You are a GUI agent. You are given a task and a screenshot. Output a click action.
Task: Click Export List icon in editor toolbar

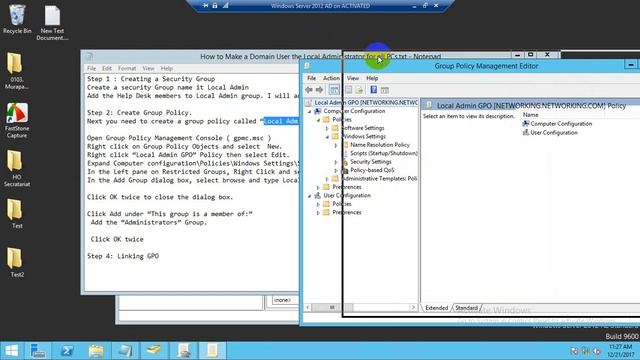click(x=359, y=90)
